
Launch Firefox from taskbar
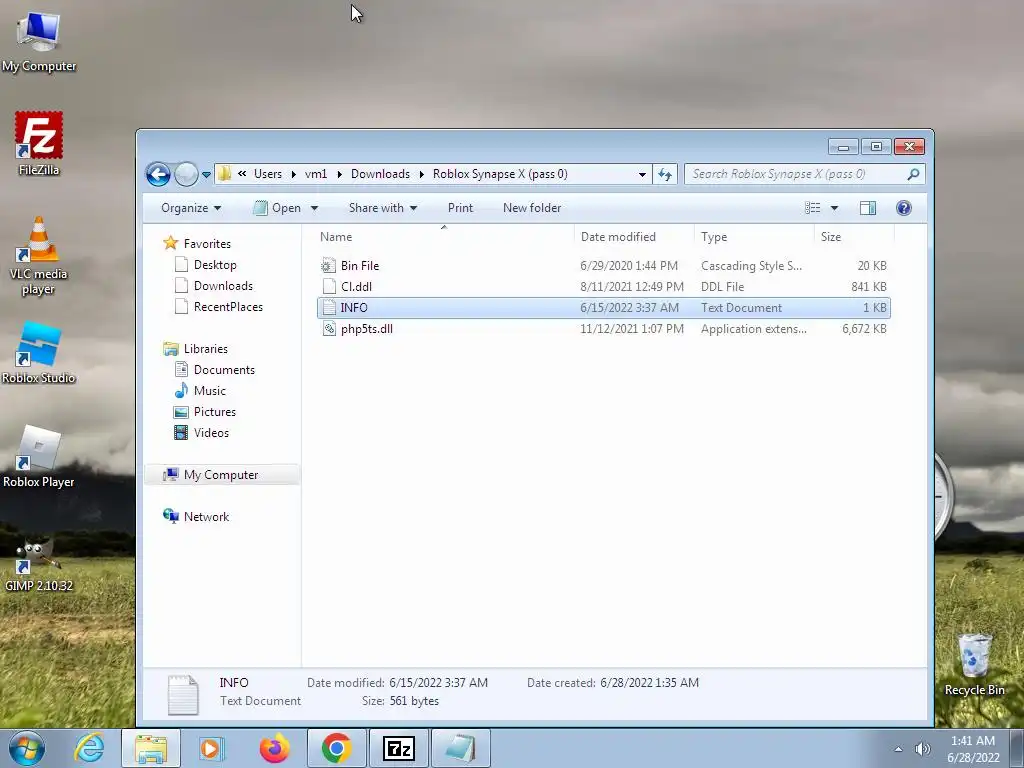click(274, 748)
